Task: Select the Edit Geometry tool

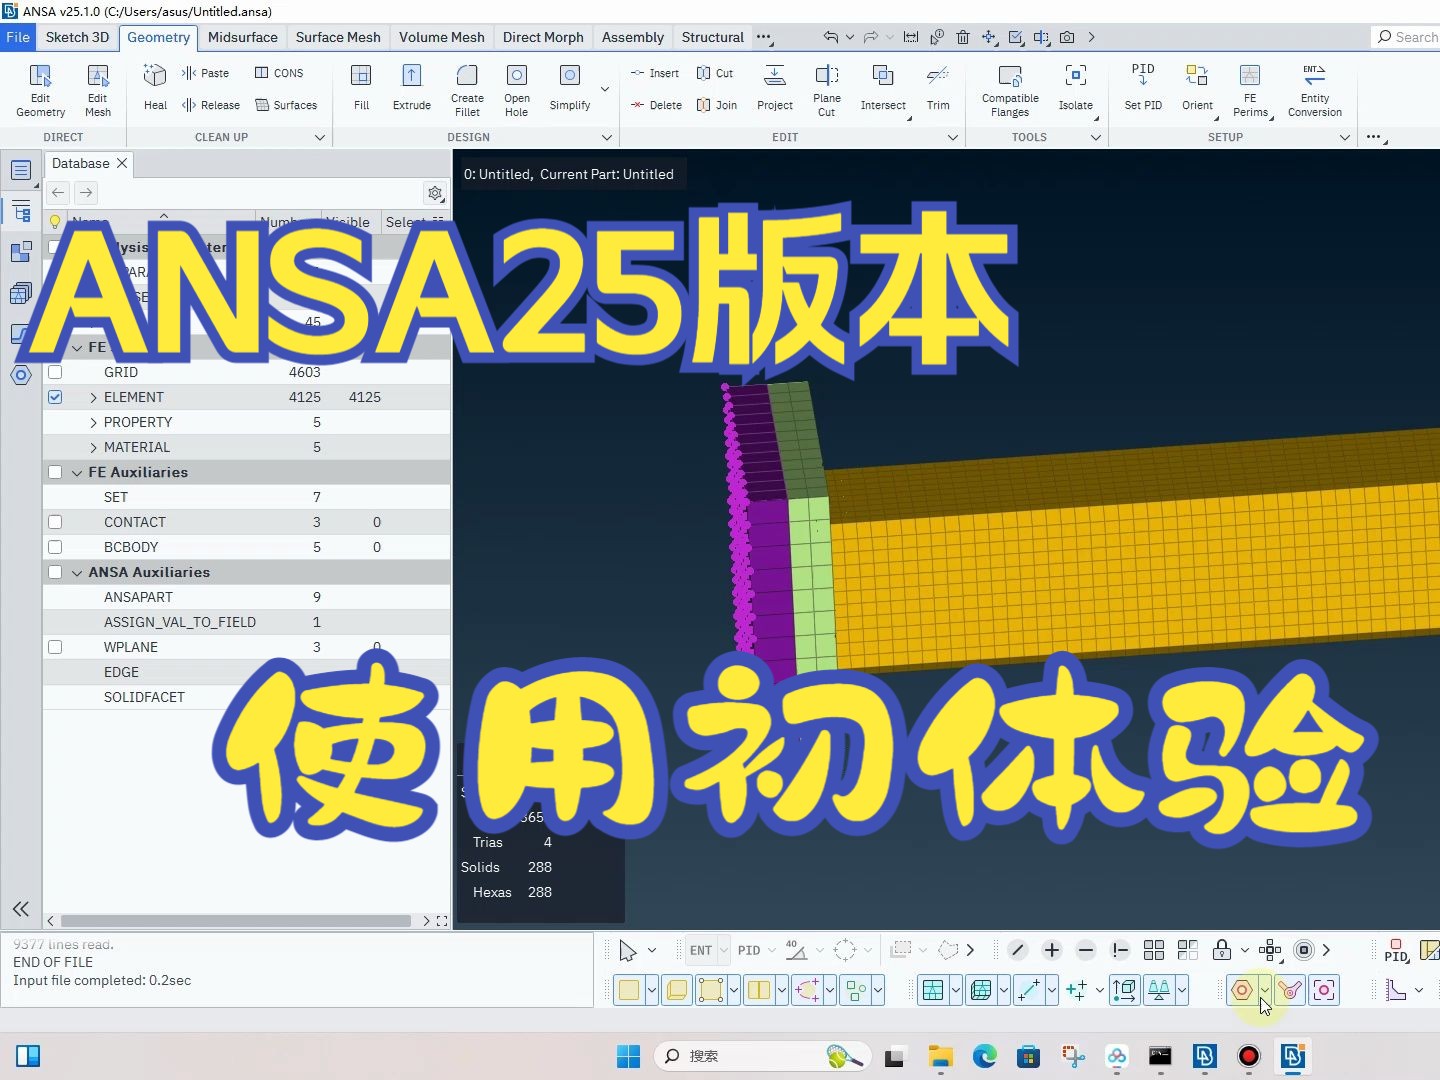Action: [x=40, y=91]
